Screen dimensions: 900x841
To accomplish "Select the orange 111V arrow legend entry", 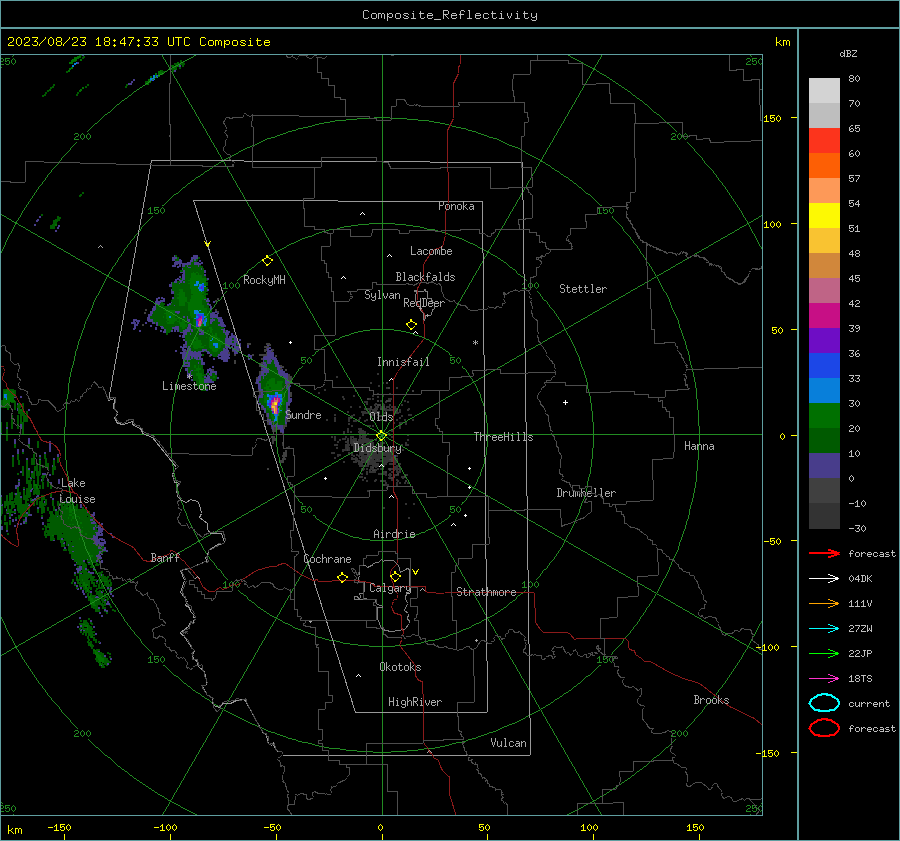I will (x=824, y=603).
